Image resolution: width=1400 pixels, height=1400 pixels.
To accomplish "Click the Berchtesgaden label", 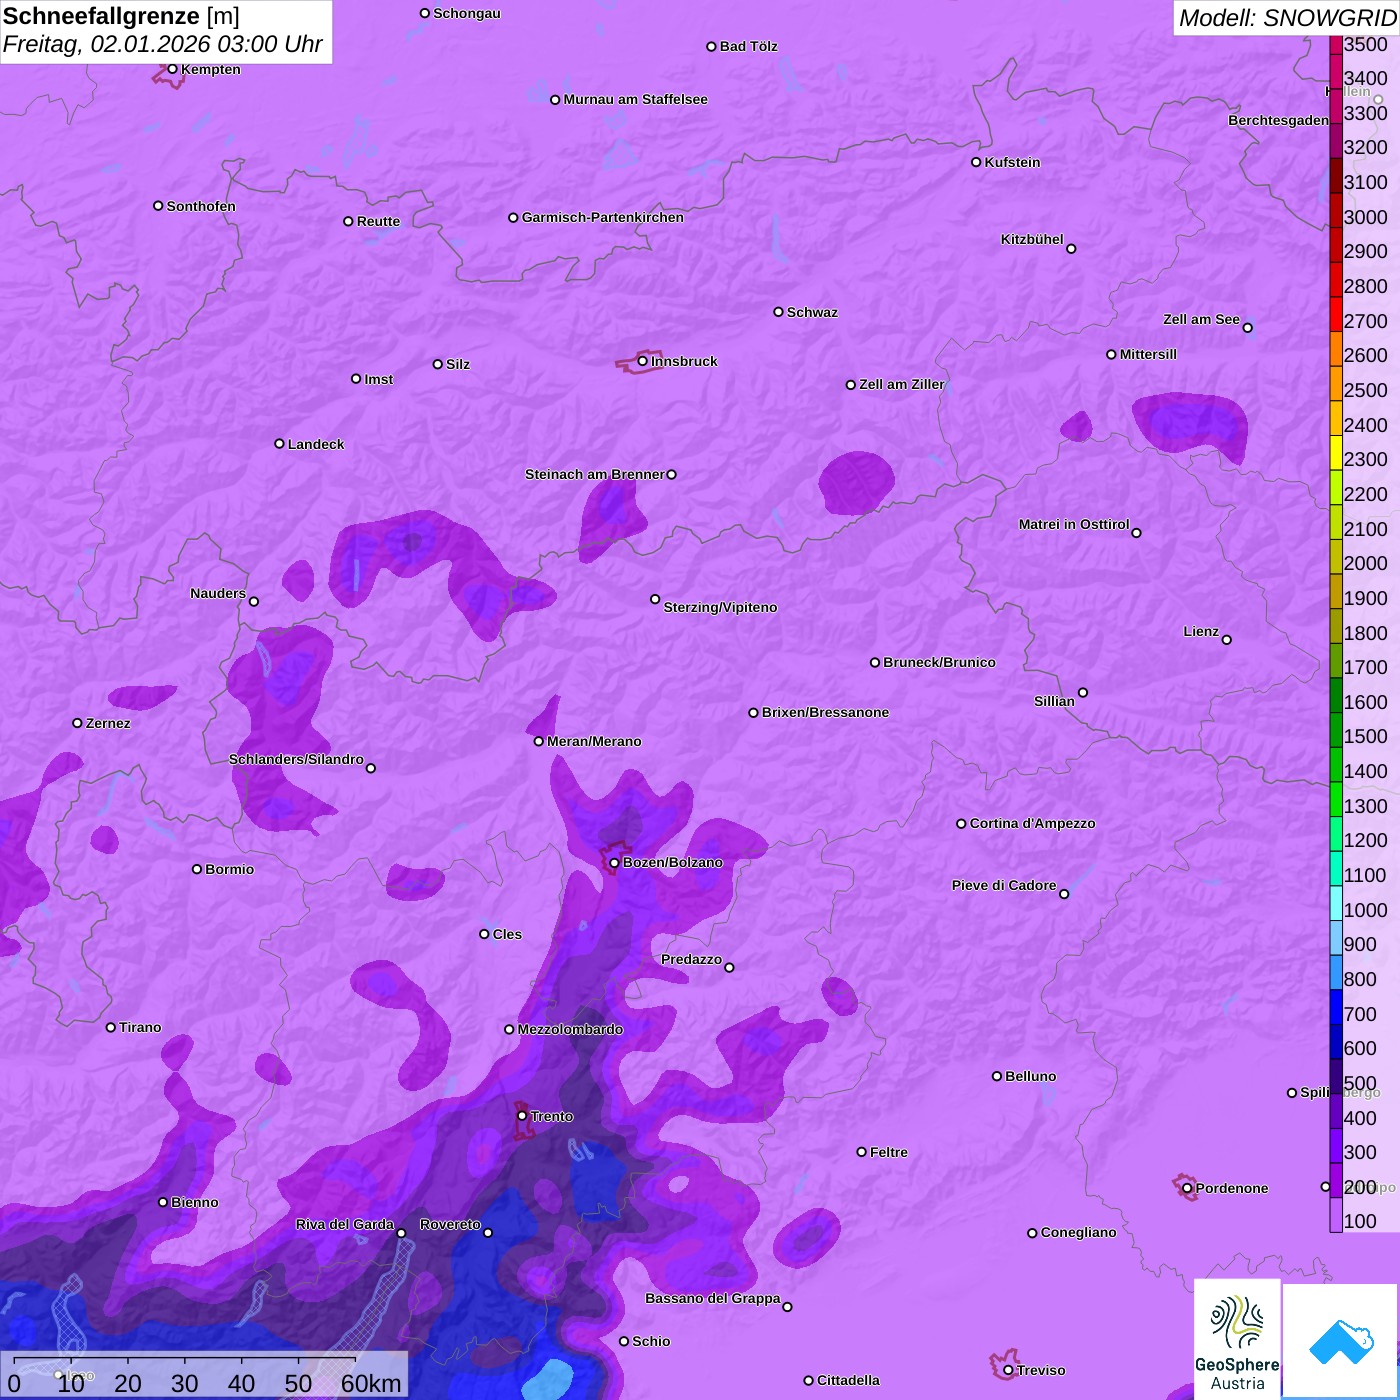I will tap(1279, 120).
